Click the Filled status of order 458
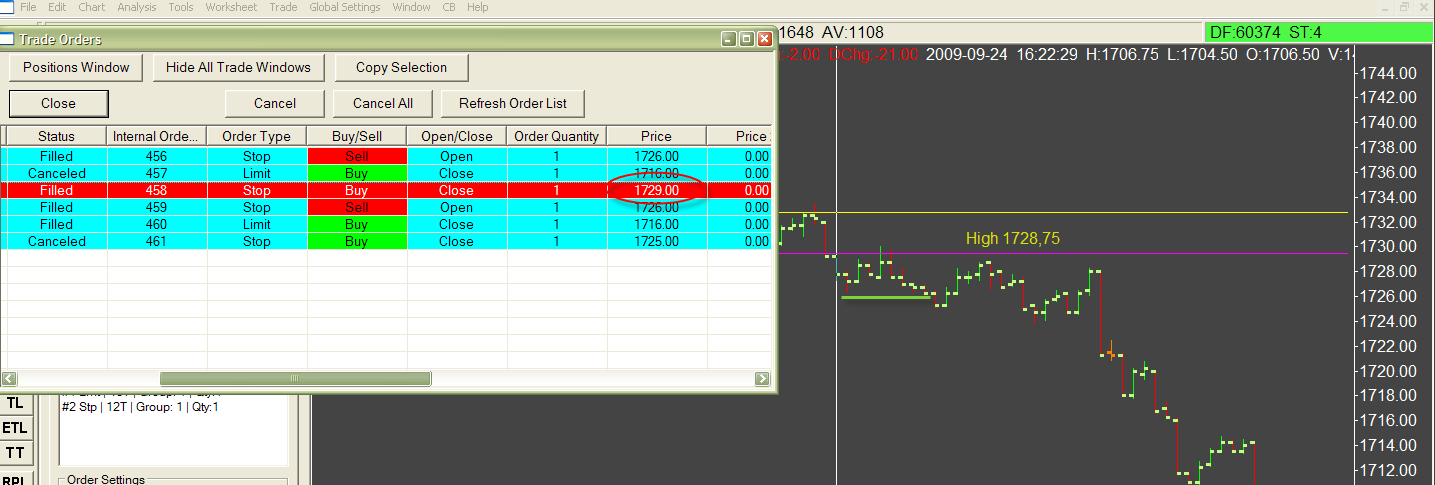Screen dimensions: 1435x485 coord(56,190)
